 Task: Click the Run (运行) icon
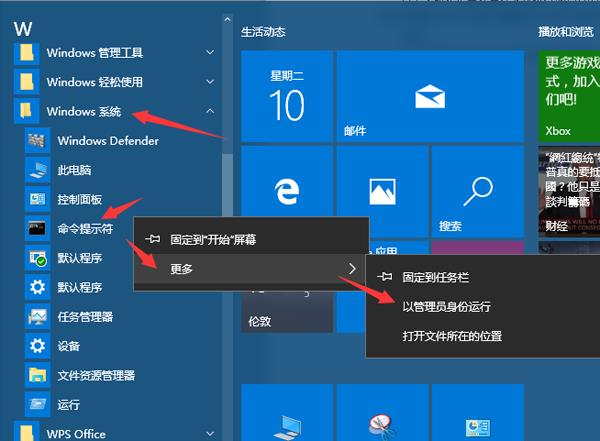38,404
